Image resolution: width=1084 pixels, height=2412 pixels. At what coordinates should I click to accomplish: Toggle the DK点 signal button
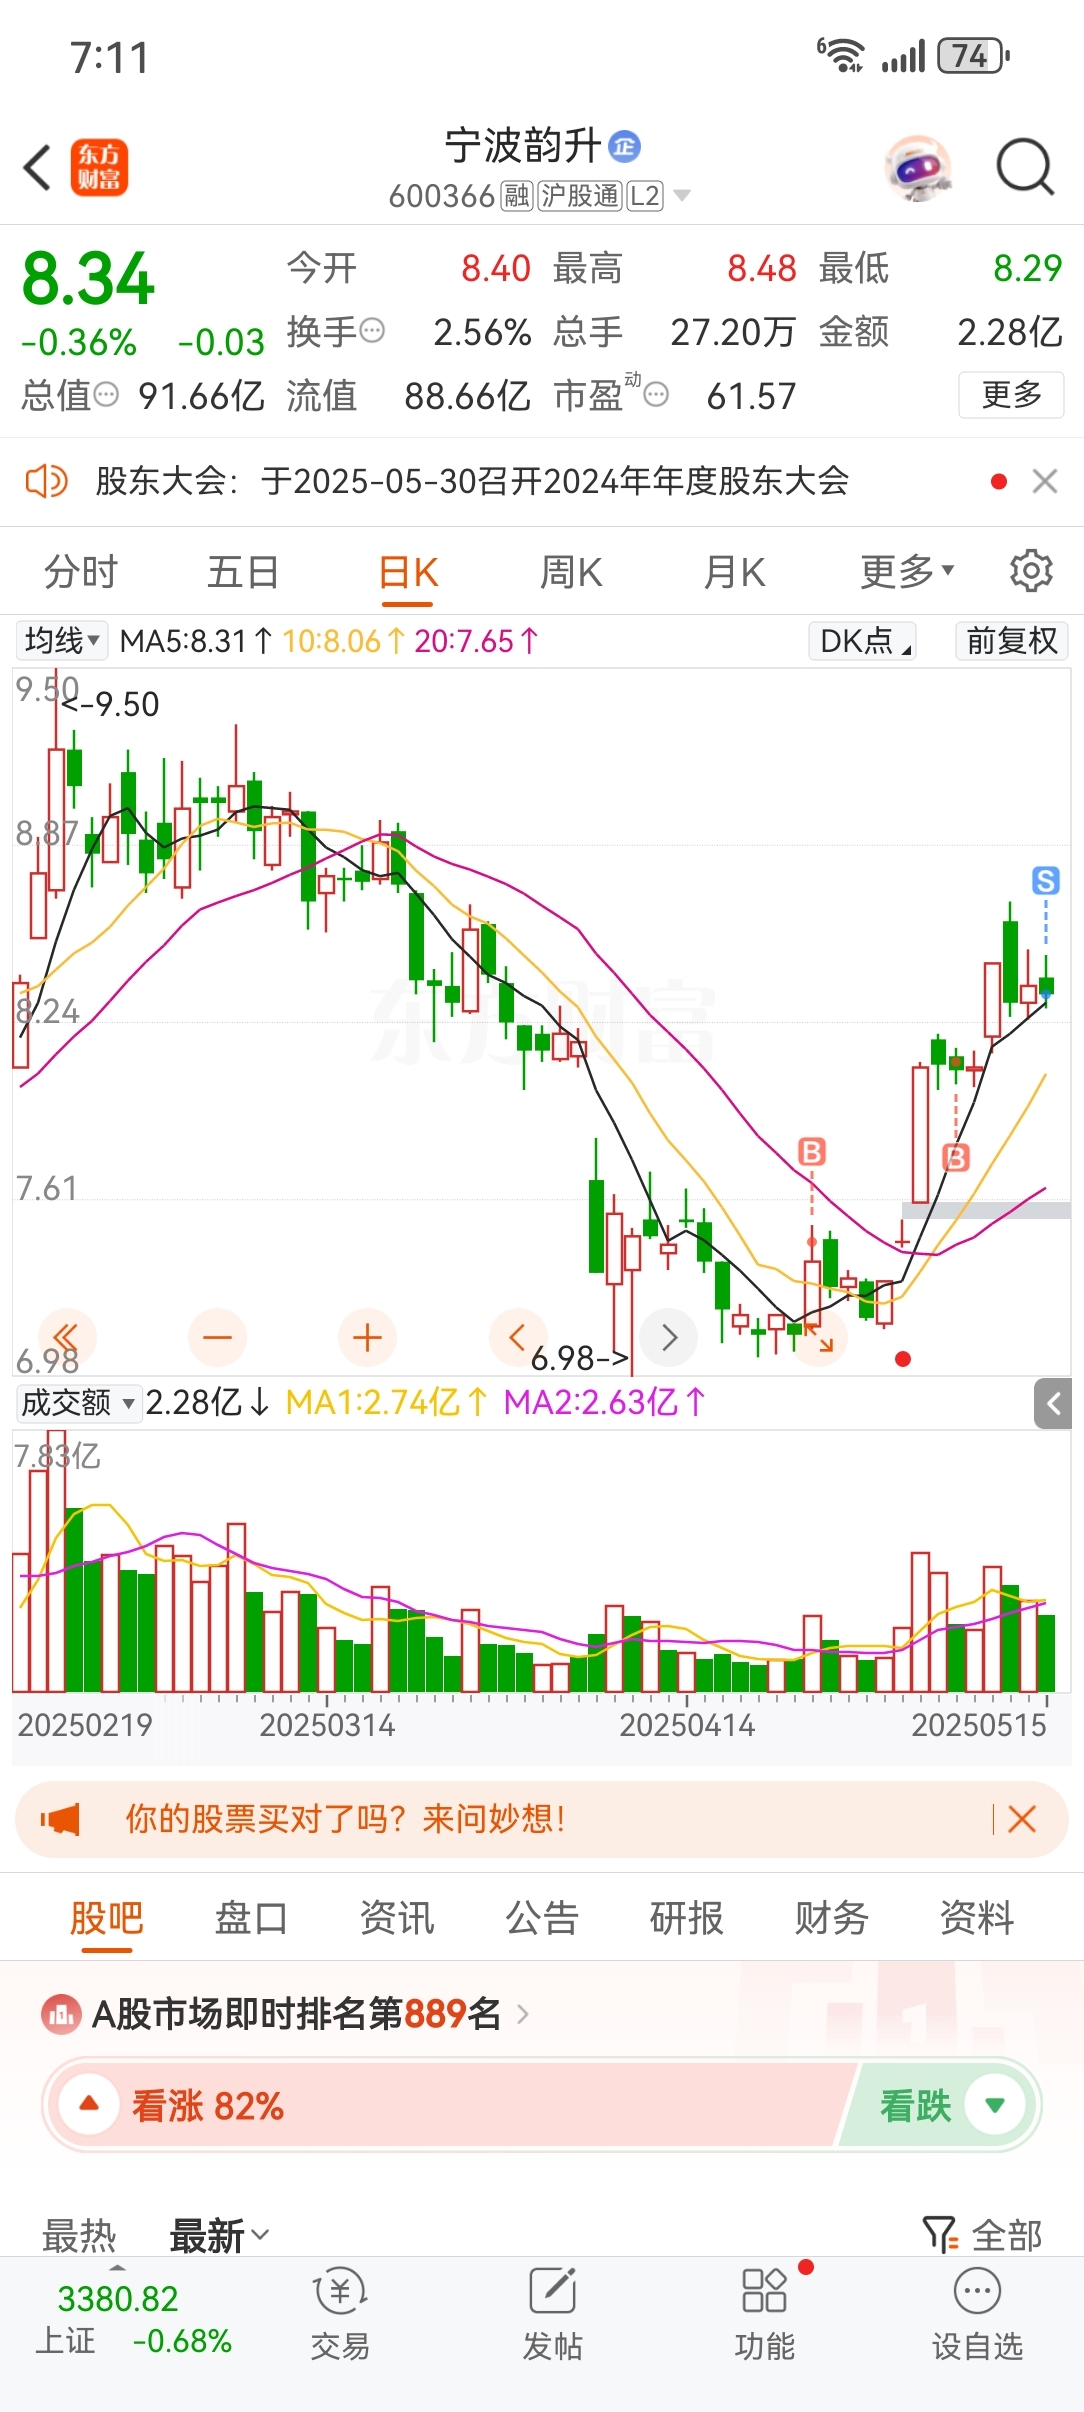pyautogui.click(x=863, y=640)
